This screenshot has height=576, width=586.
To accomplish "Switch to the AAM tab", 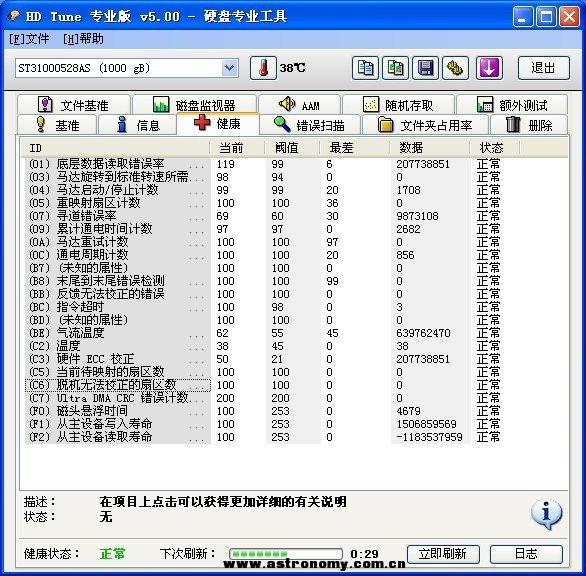I will (300, 105).
